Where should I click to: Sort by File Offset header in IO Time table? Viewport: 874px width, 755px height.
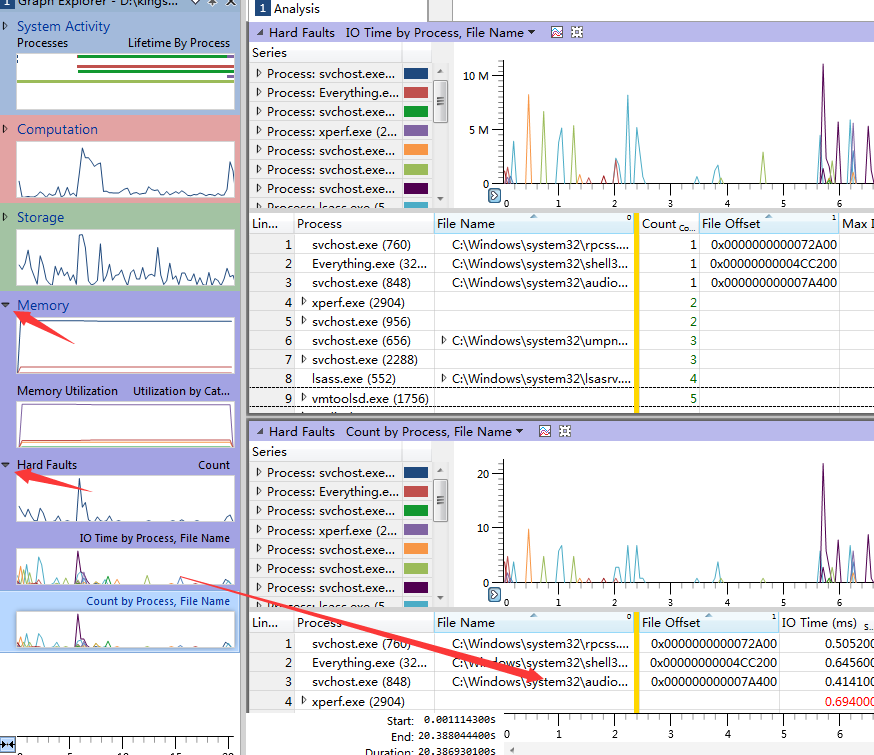tap(769, 223)
